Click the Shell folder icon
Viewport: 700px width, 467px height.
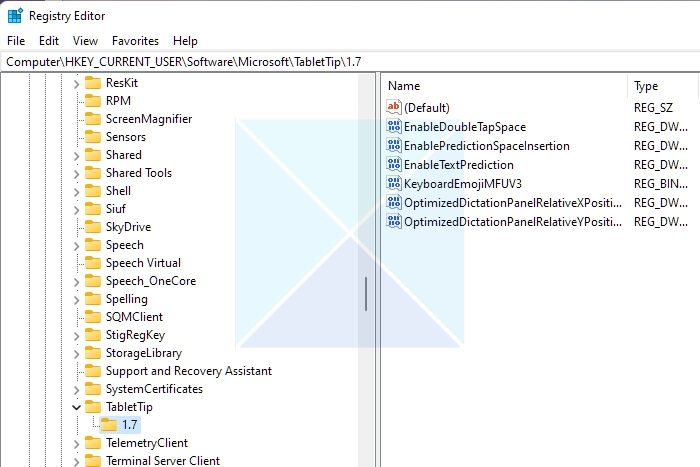point(93,191)
